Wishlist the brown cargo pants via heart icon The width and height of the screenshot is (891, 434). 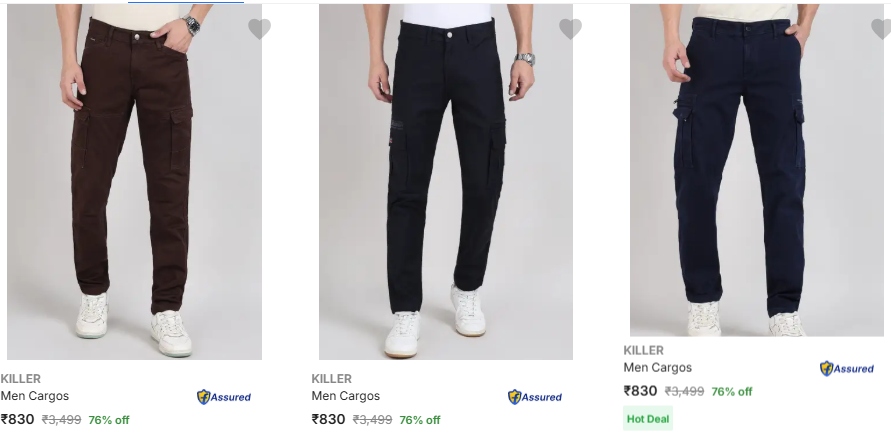point(259,29)
